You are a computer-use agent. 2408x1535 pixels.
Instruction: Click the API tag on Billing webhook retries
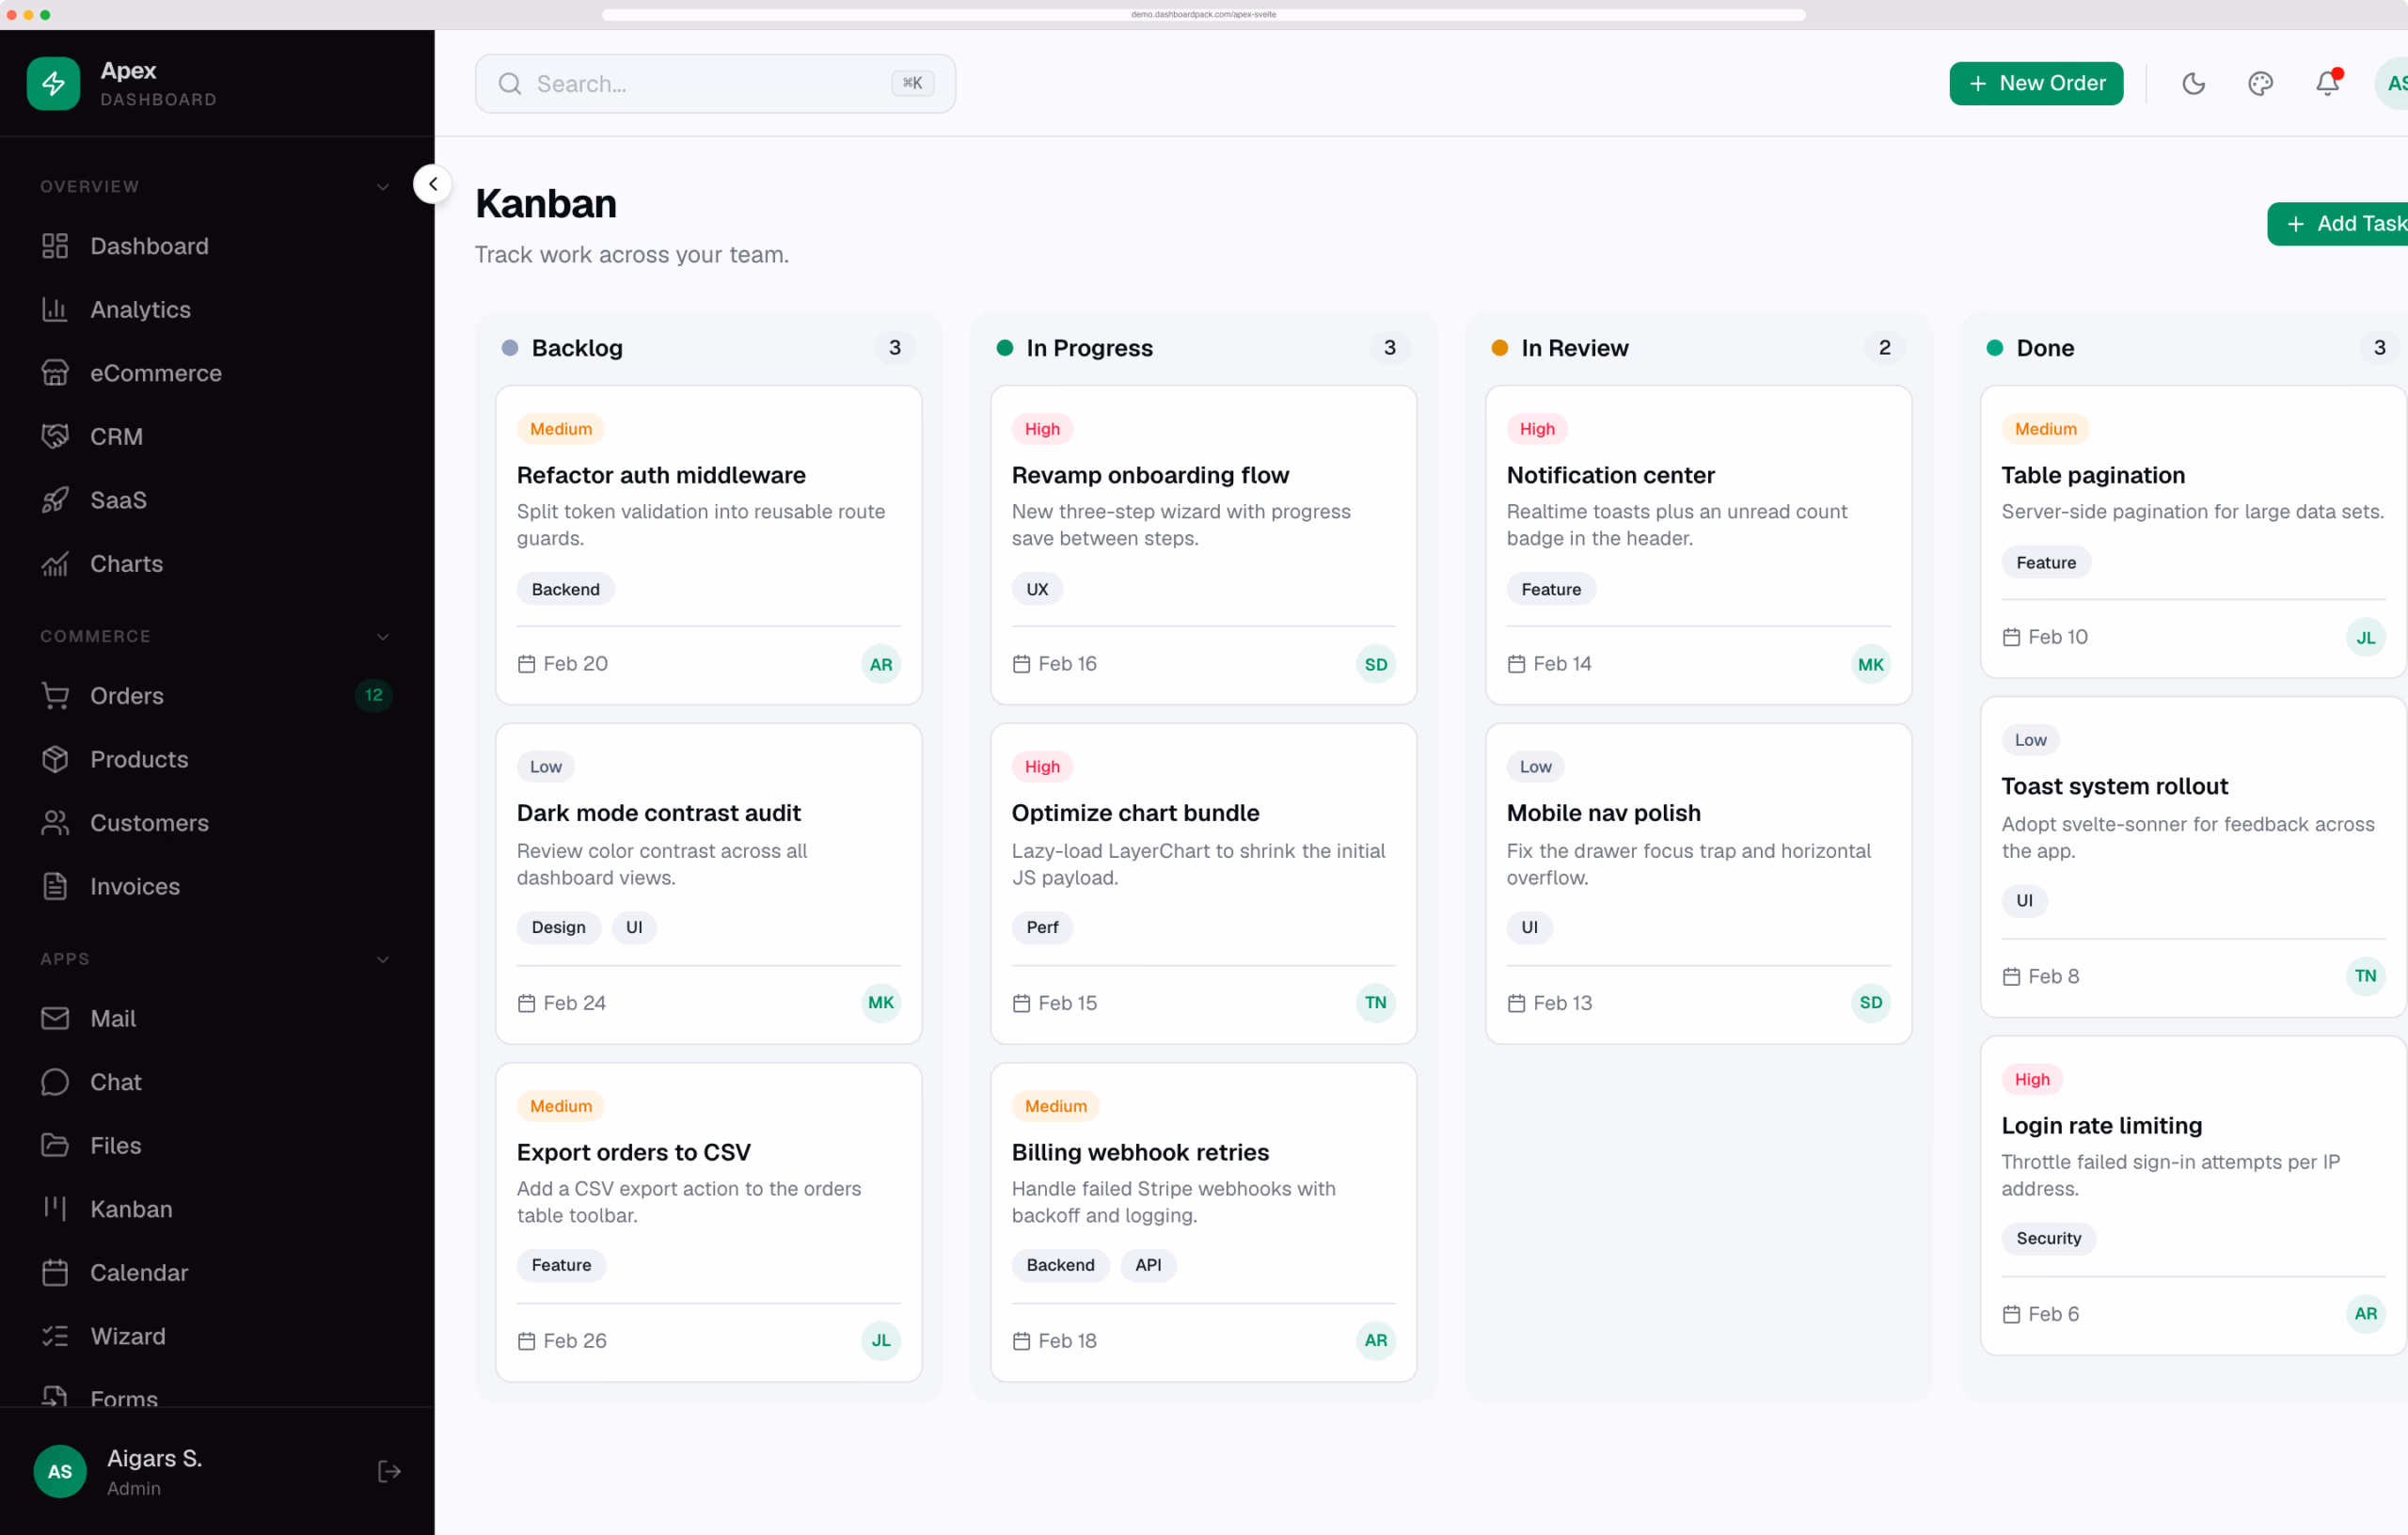point(1148,1265)
